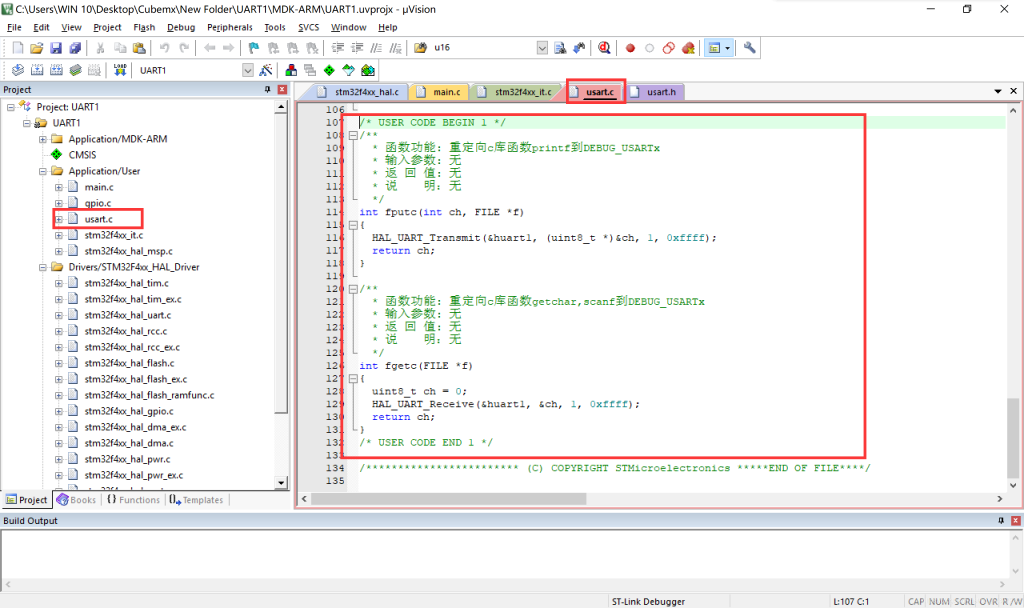
Task: Insert breakpoint with red dot icon
Action: tap(629, 47)
